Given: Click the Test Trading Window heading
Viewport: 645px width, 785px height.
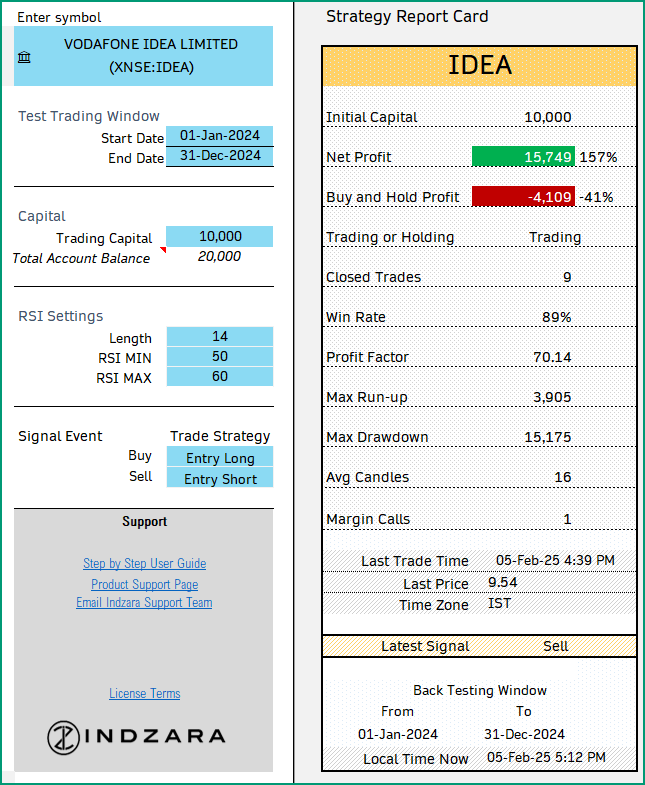Looking at the screenshot, I should (89, 116).
